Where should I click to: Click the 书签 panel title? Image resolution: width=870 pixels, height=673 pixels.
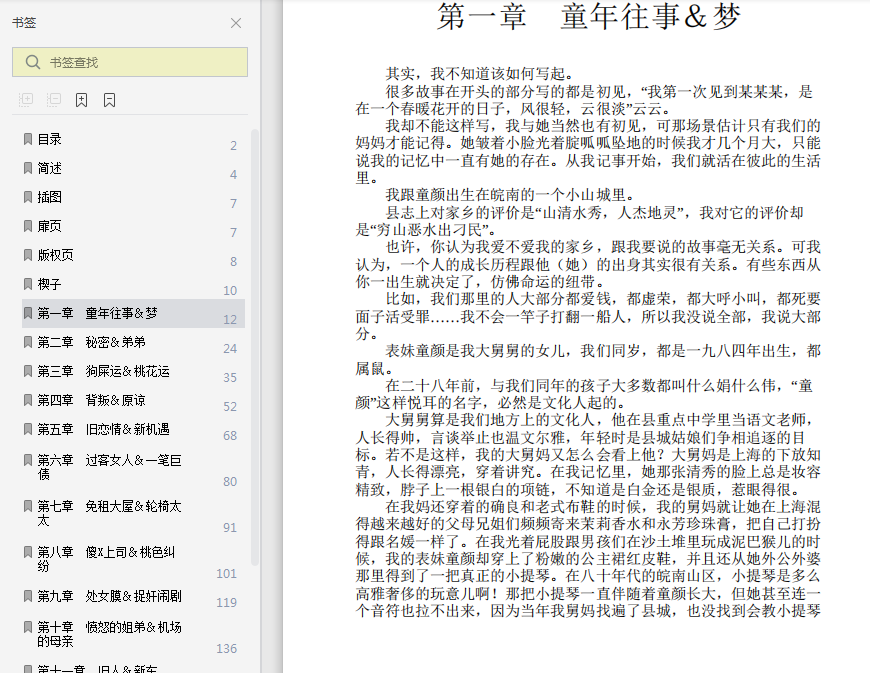coord(24,23)
